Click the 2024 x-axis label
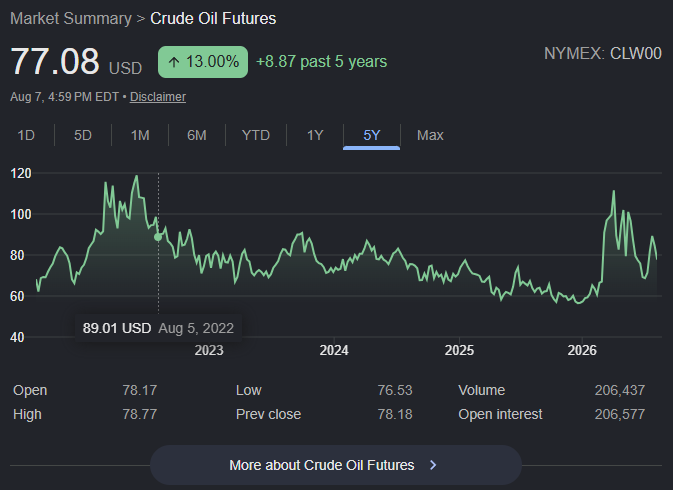 [334, 351]
